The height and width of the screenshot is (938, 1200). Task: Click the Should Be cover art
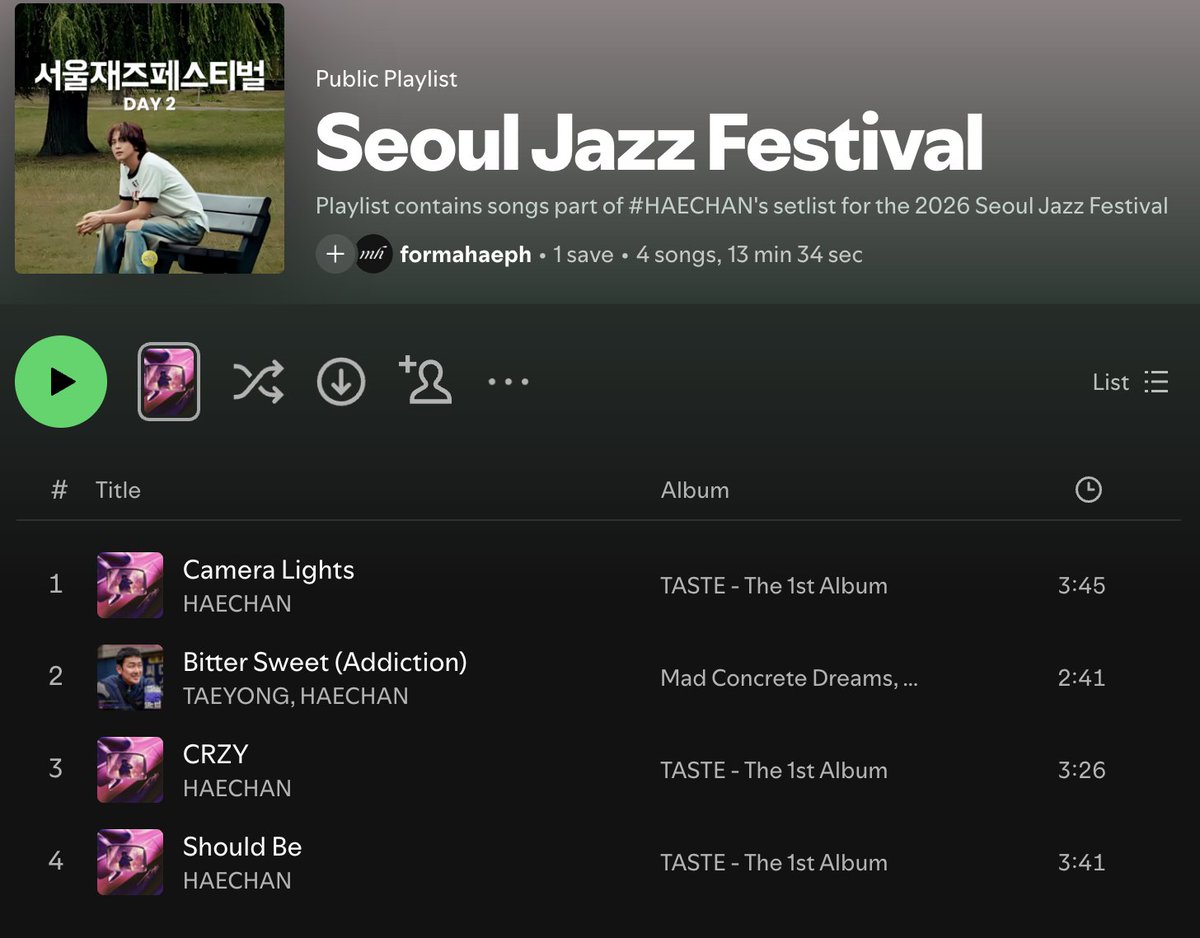click(130, 862)
